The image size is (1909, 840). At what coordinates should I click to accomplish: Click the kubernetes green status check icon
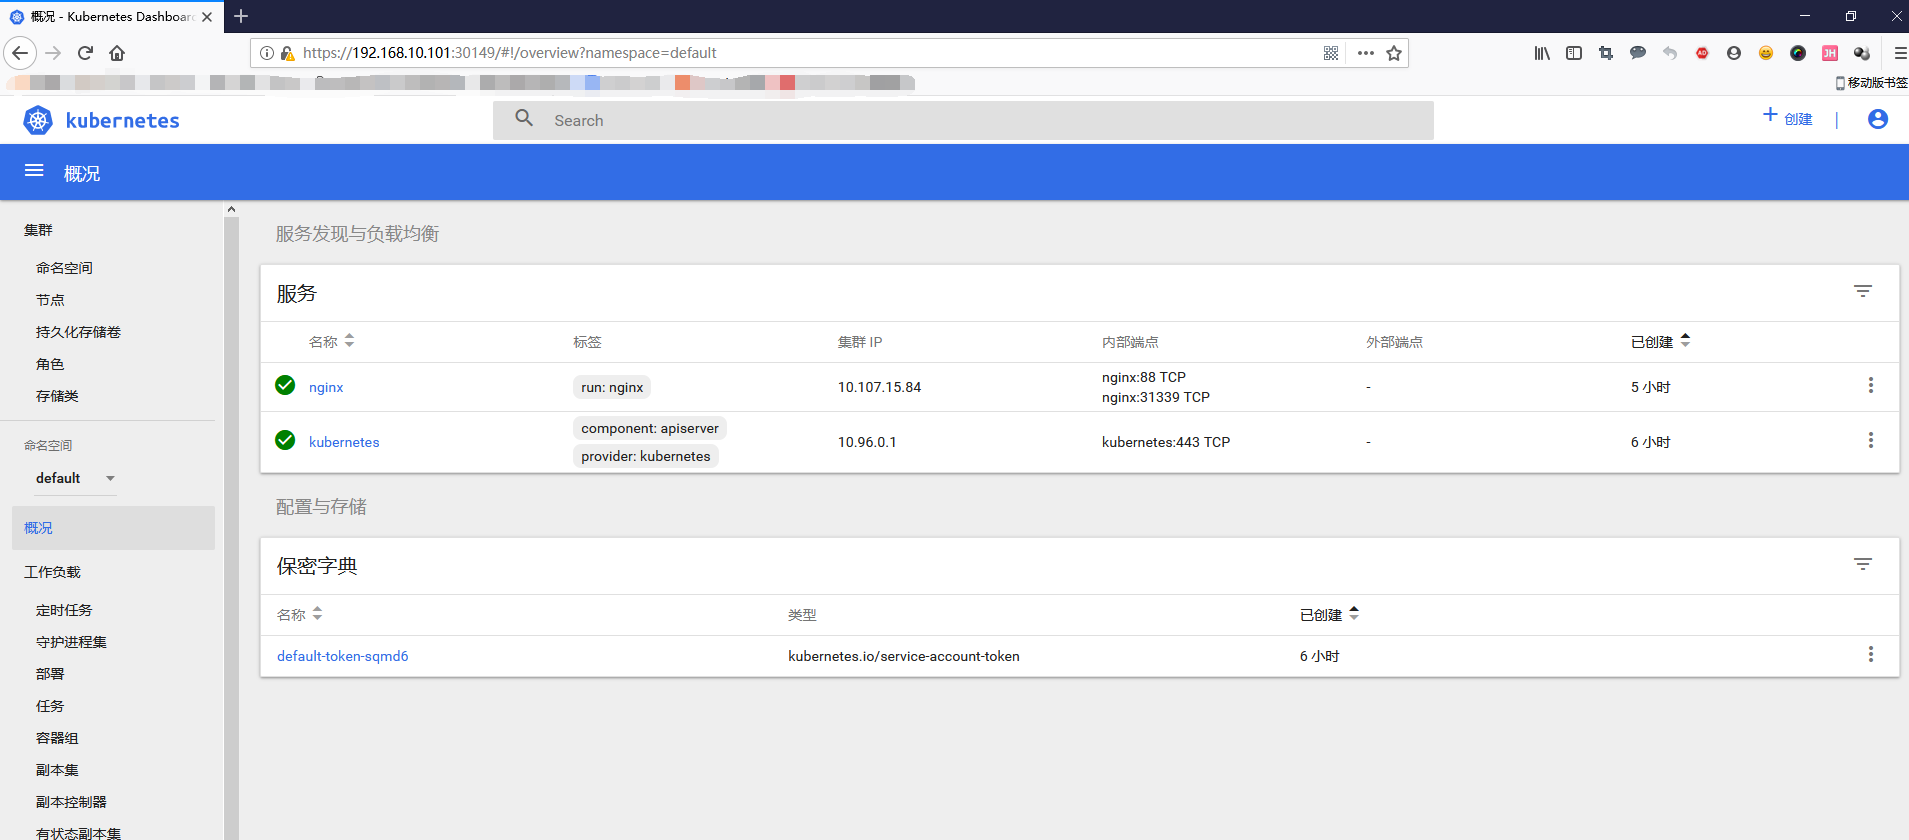pos(285,440)
